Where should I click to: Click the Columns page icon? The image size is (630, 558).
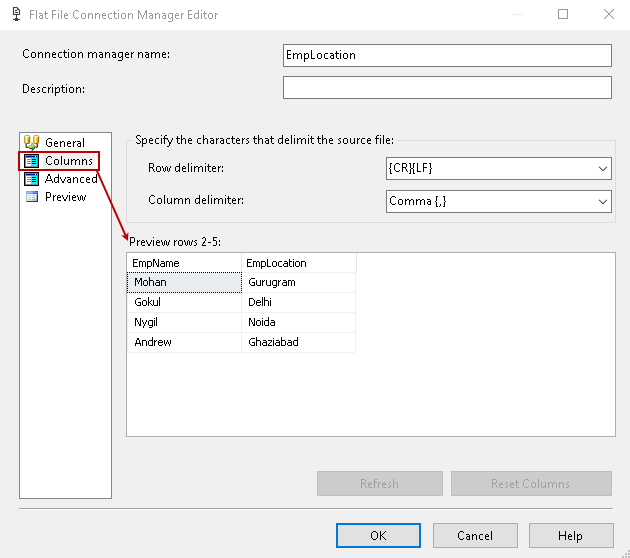31,161
